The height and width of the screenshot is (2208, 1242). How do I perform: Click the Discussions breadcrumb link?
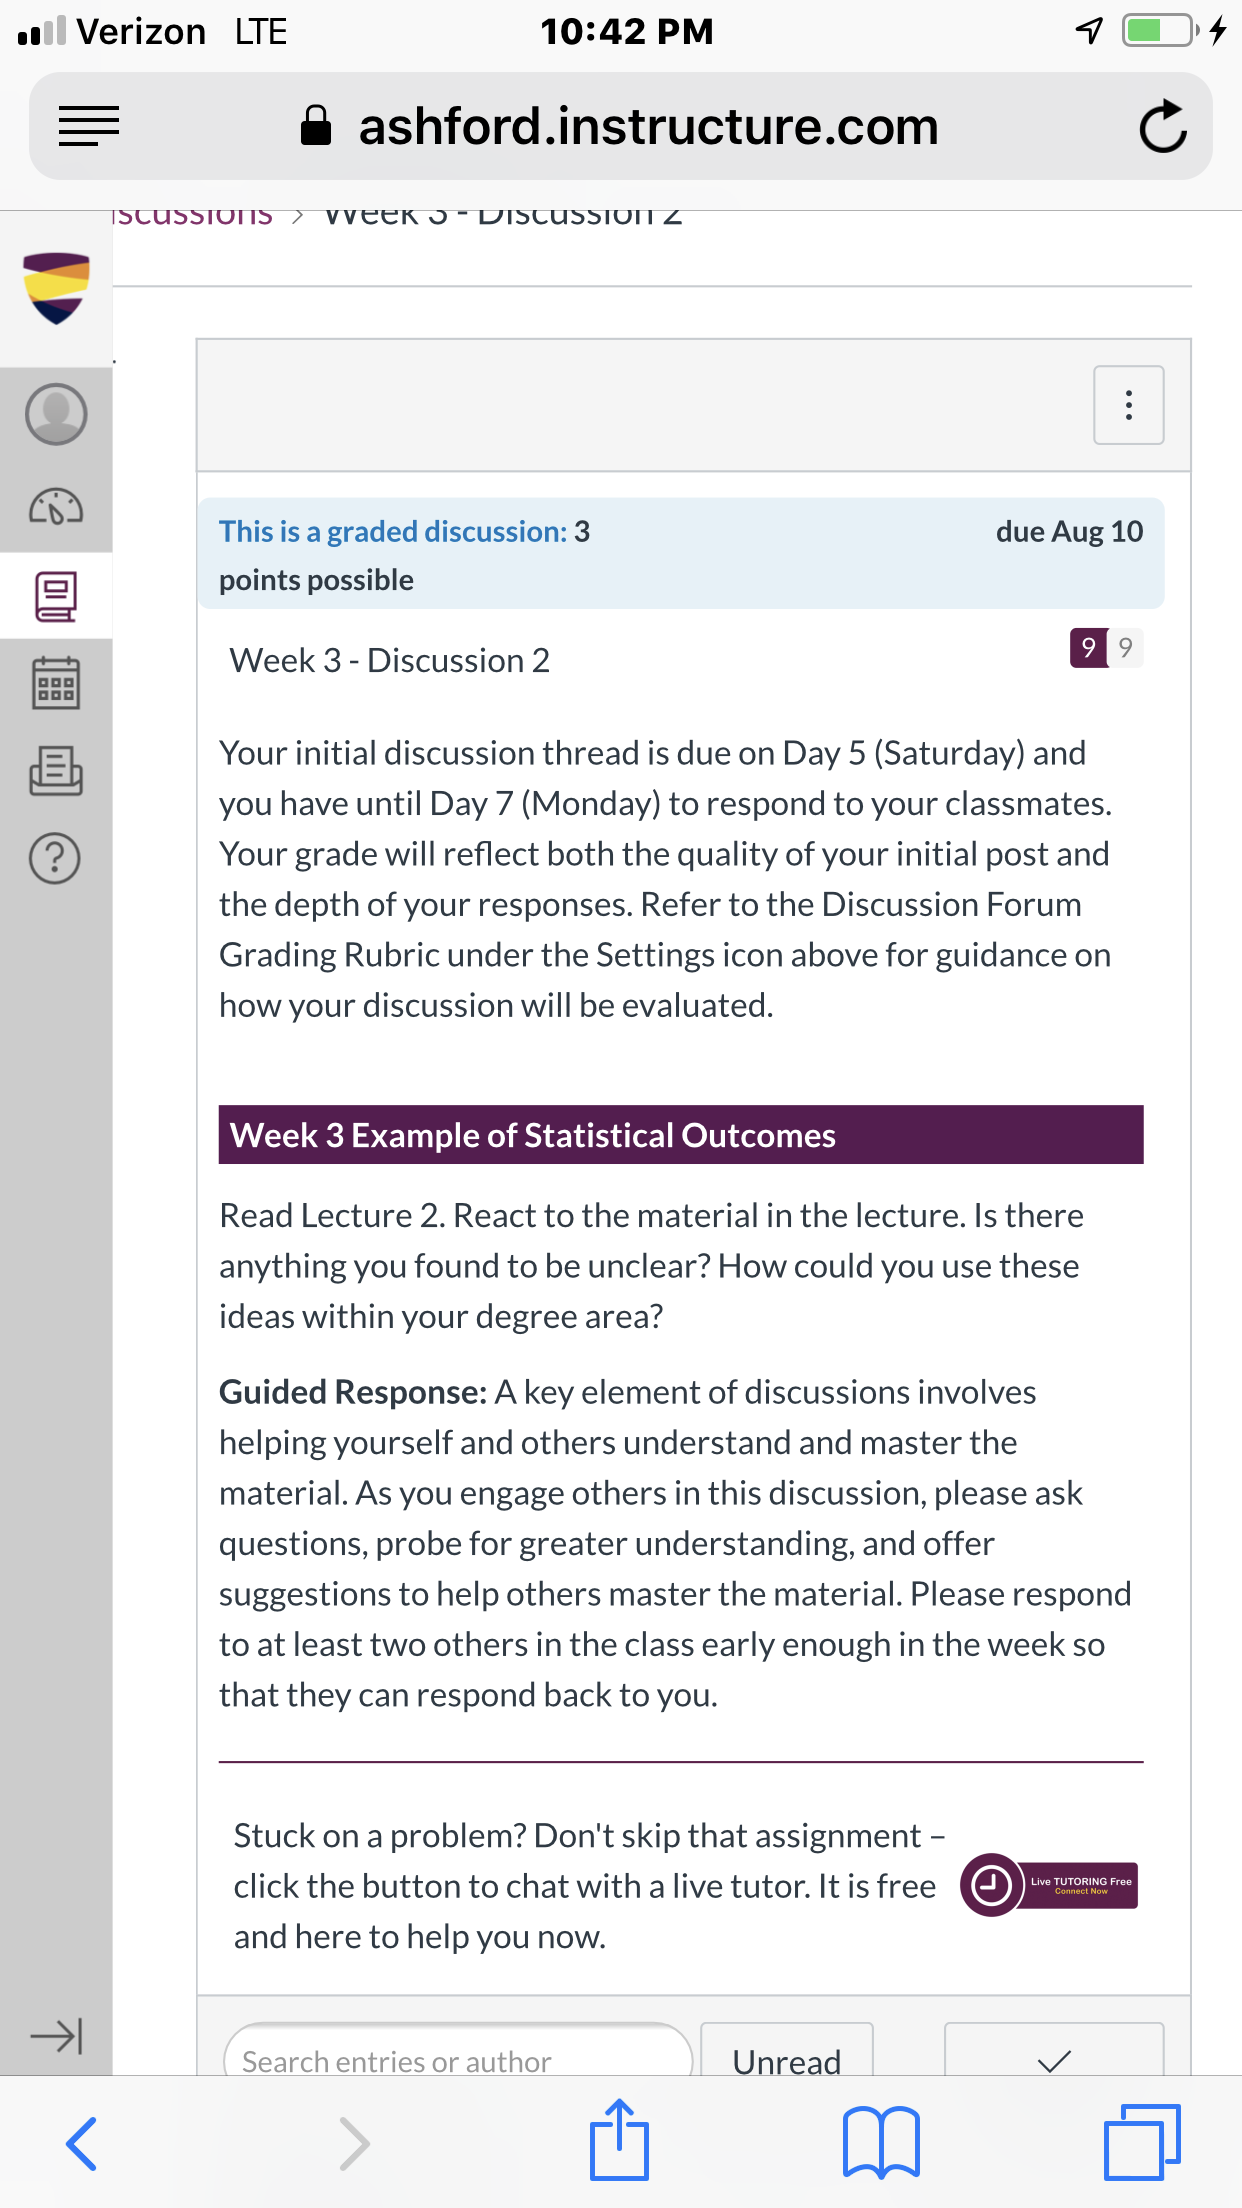coord(192,215)
